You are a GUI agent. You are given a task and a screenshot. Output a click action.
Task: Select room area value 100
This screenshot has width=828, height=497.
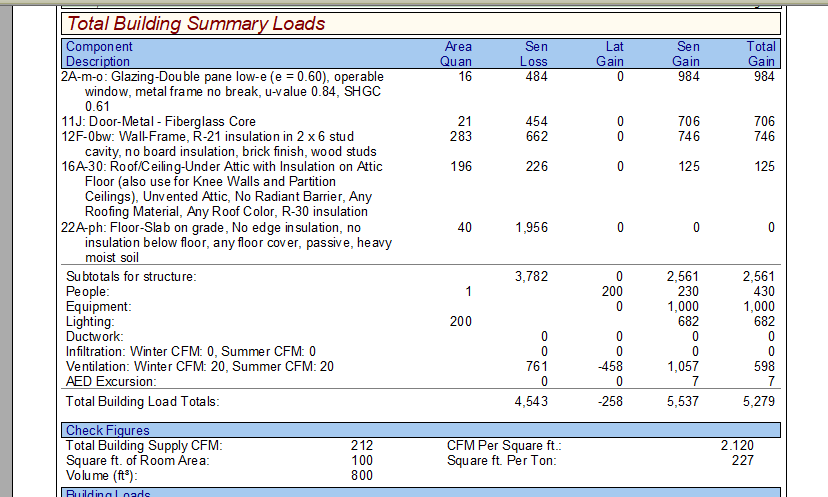(362, 461)
